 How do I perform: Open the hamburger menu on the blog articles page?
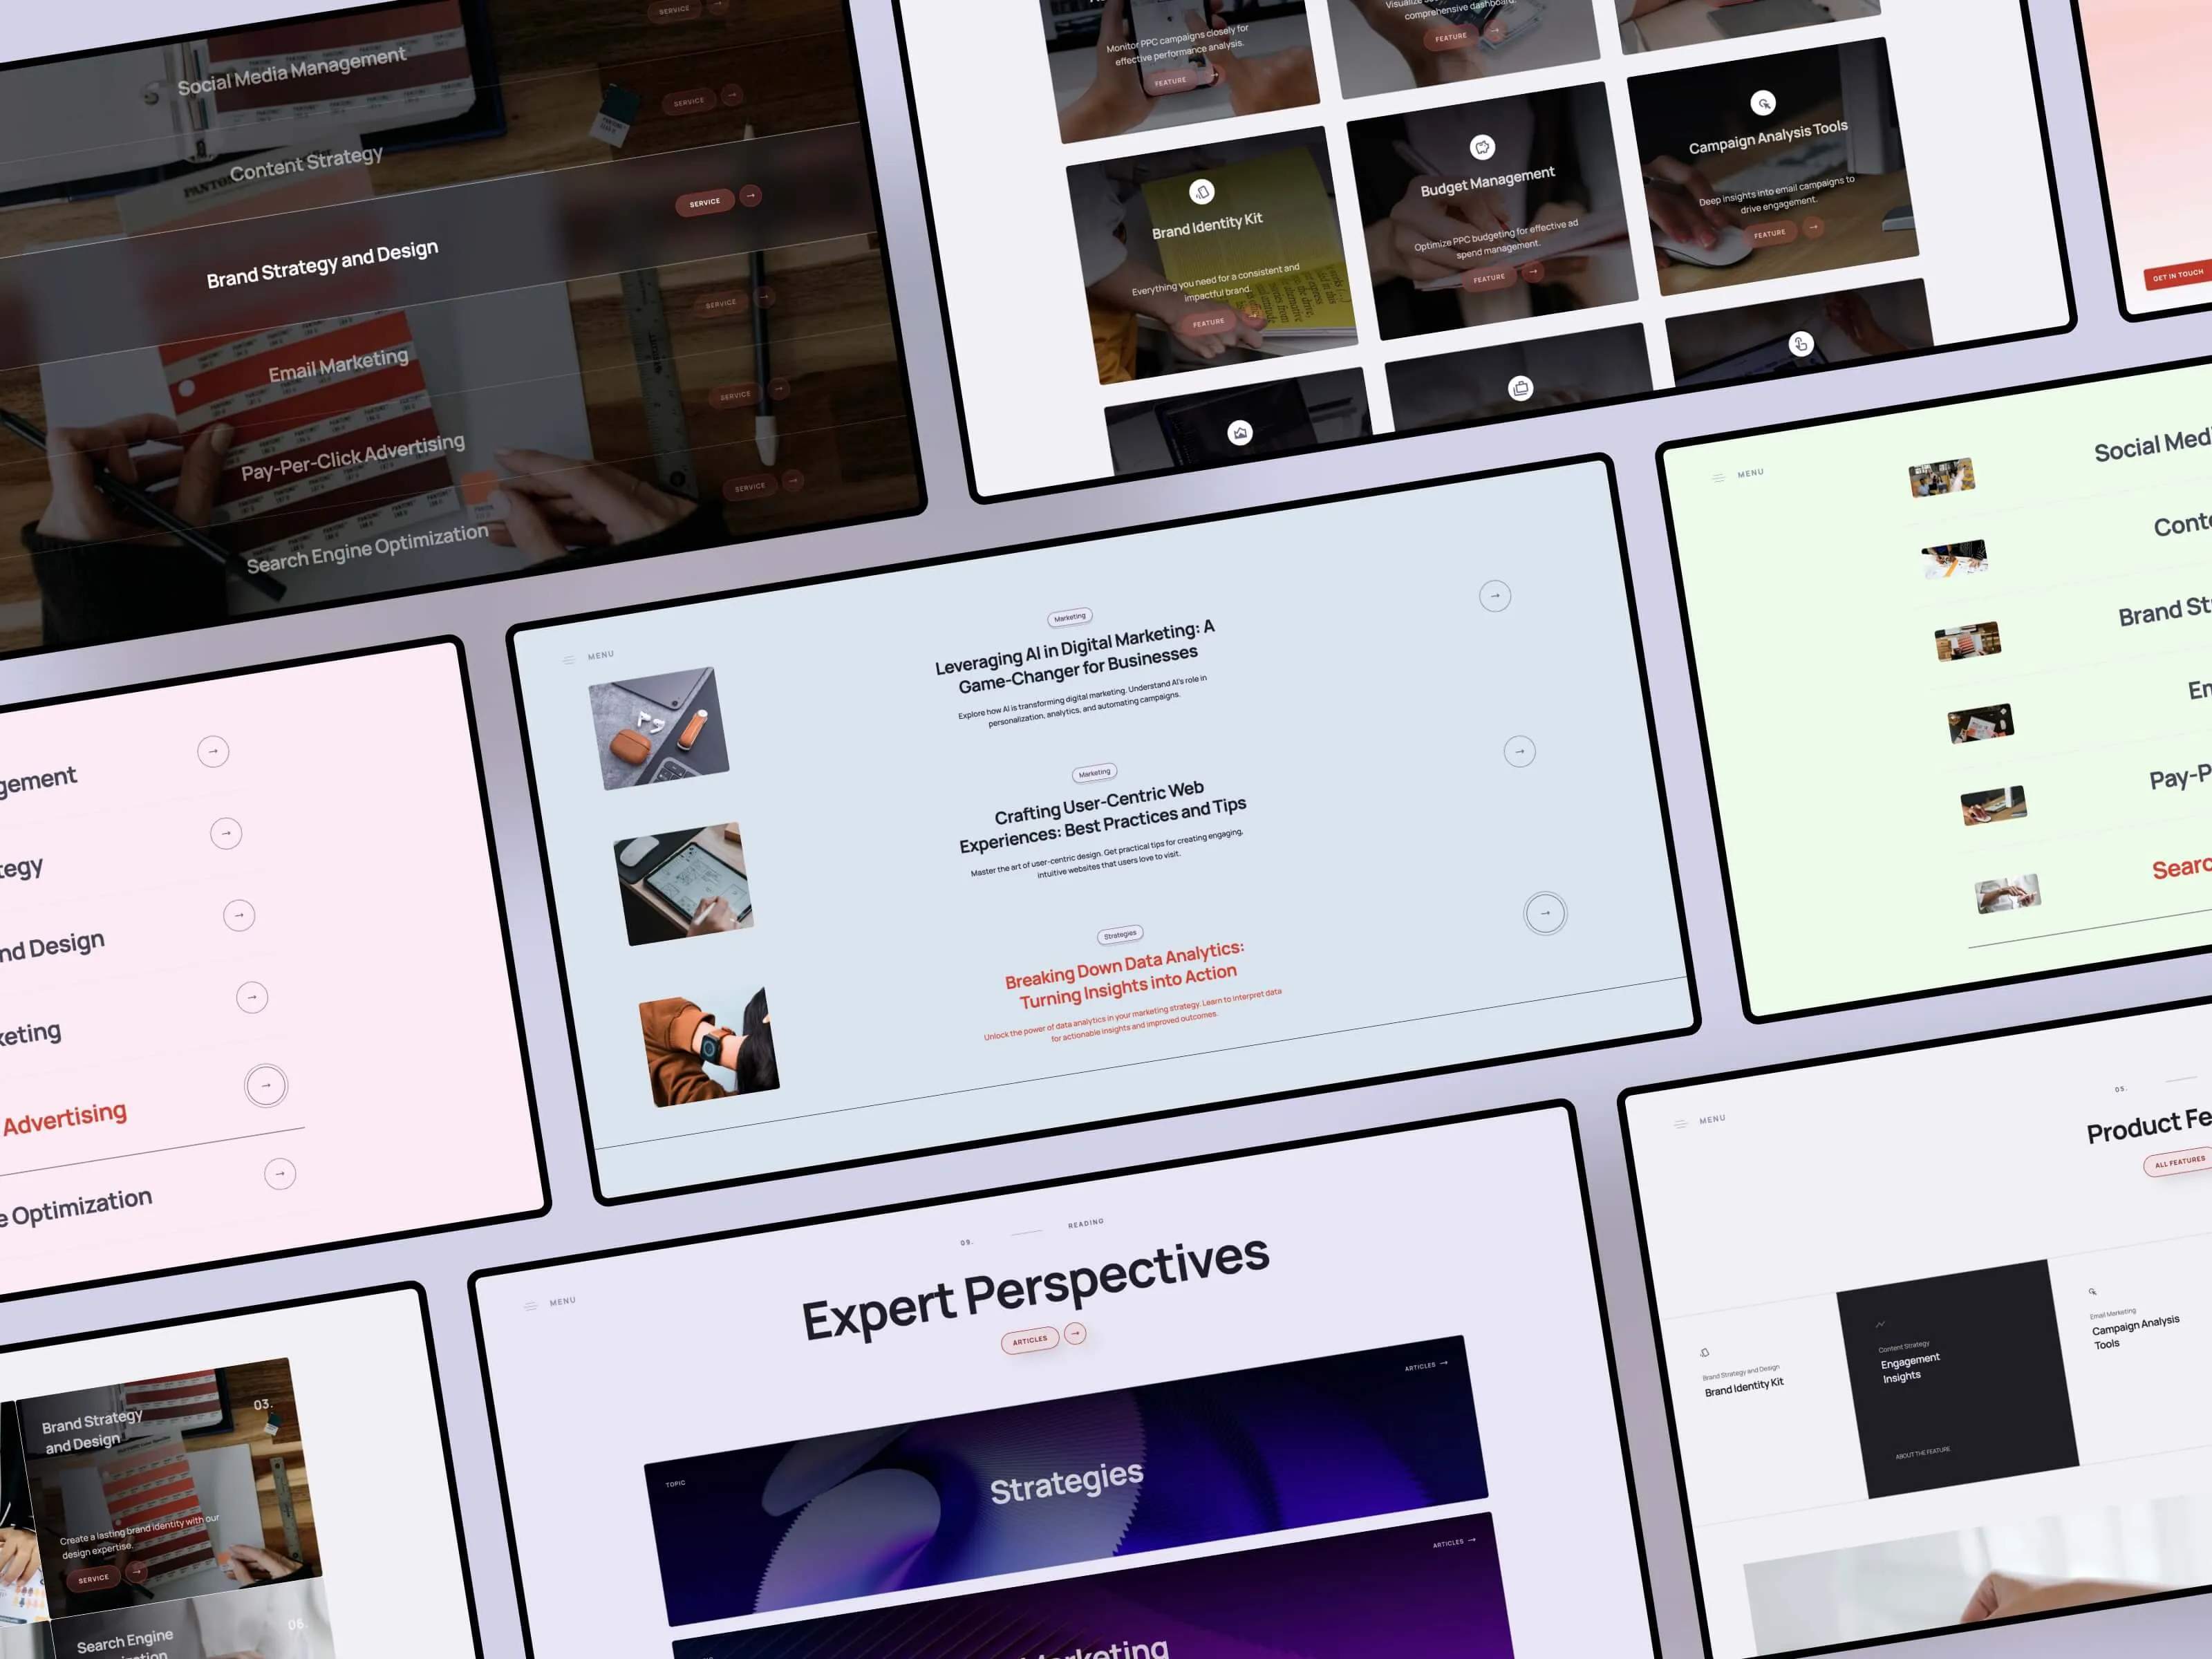[x=570, y=659]
